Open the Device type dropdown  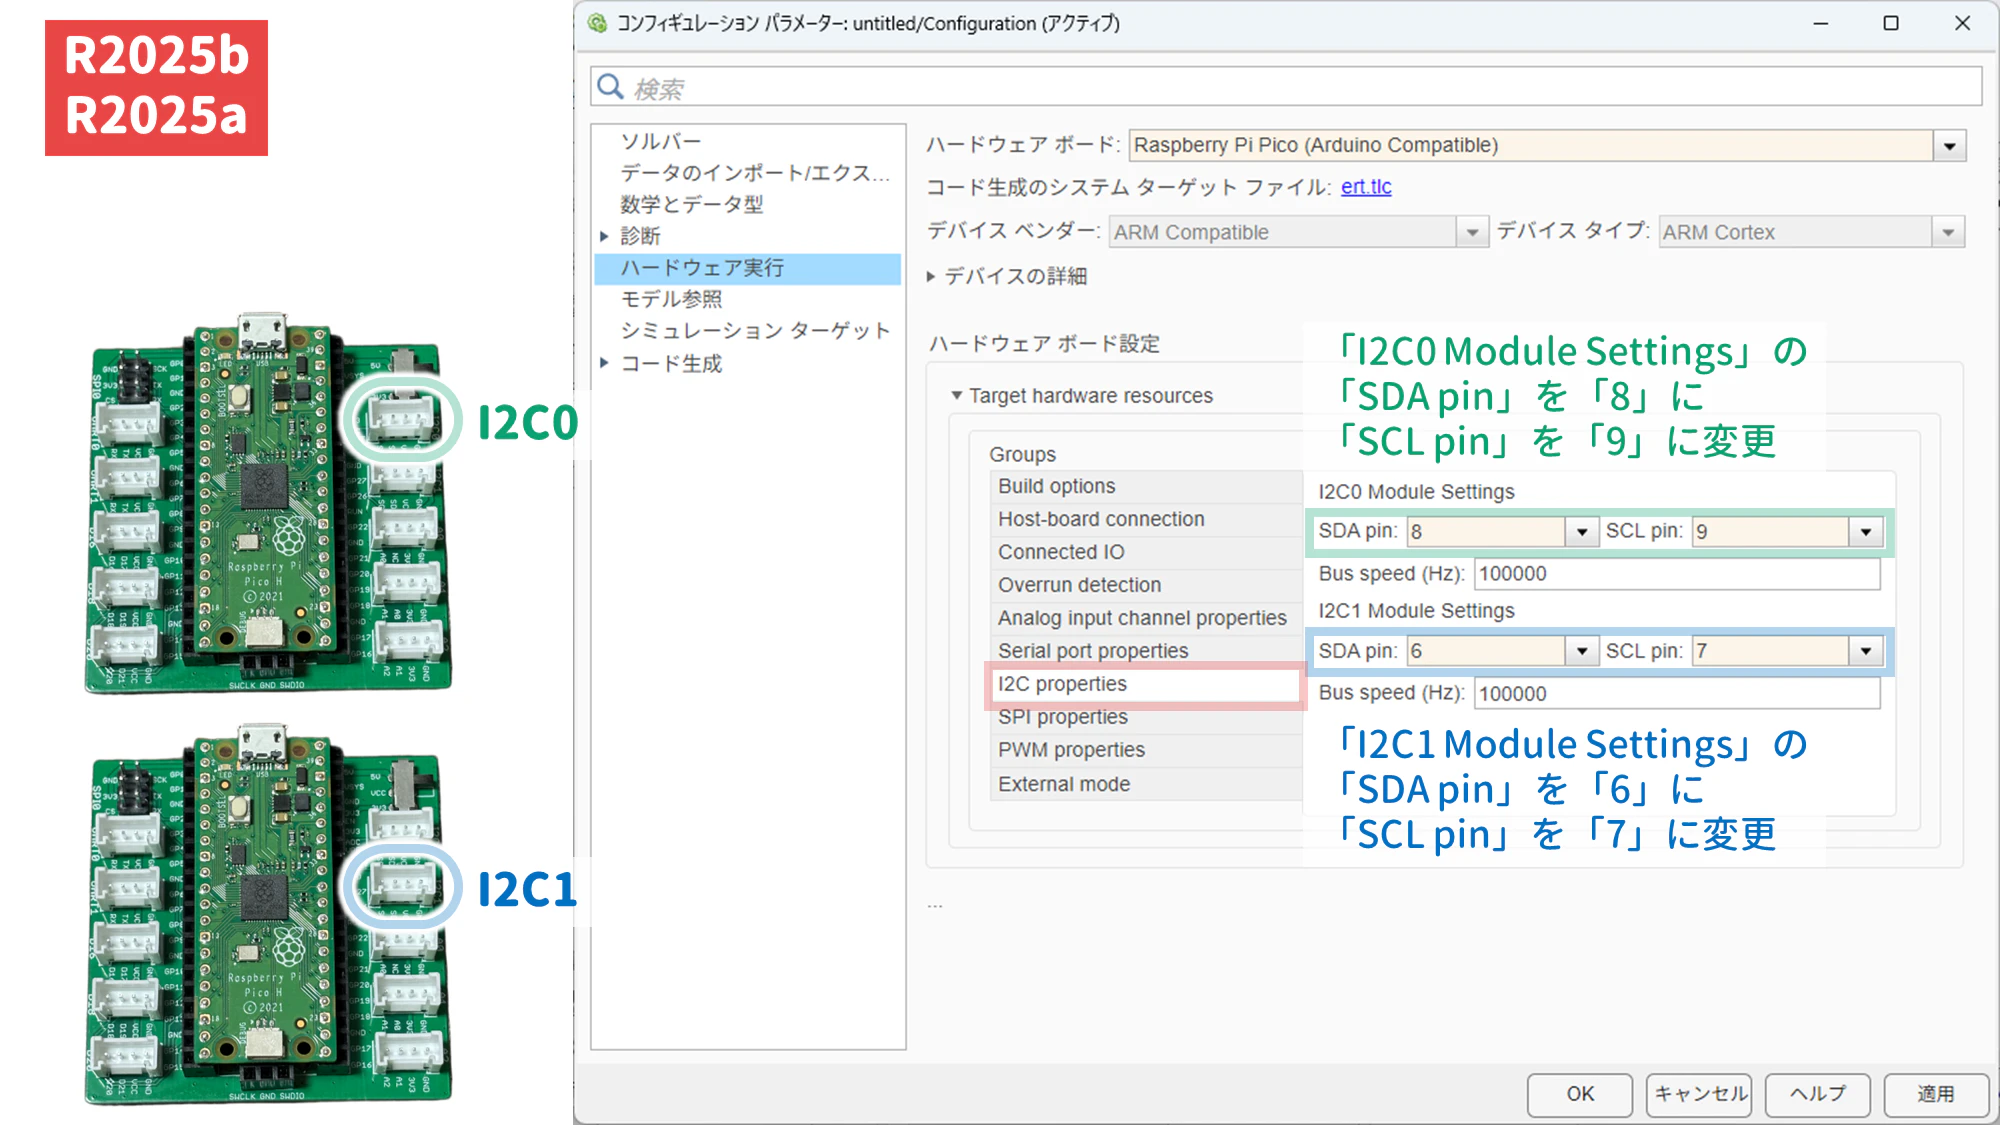(1948, 232)
